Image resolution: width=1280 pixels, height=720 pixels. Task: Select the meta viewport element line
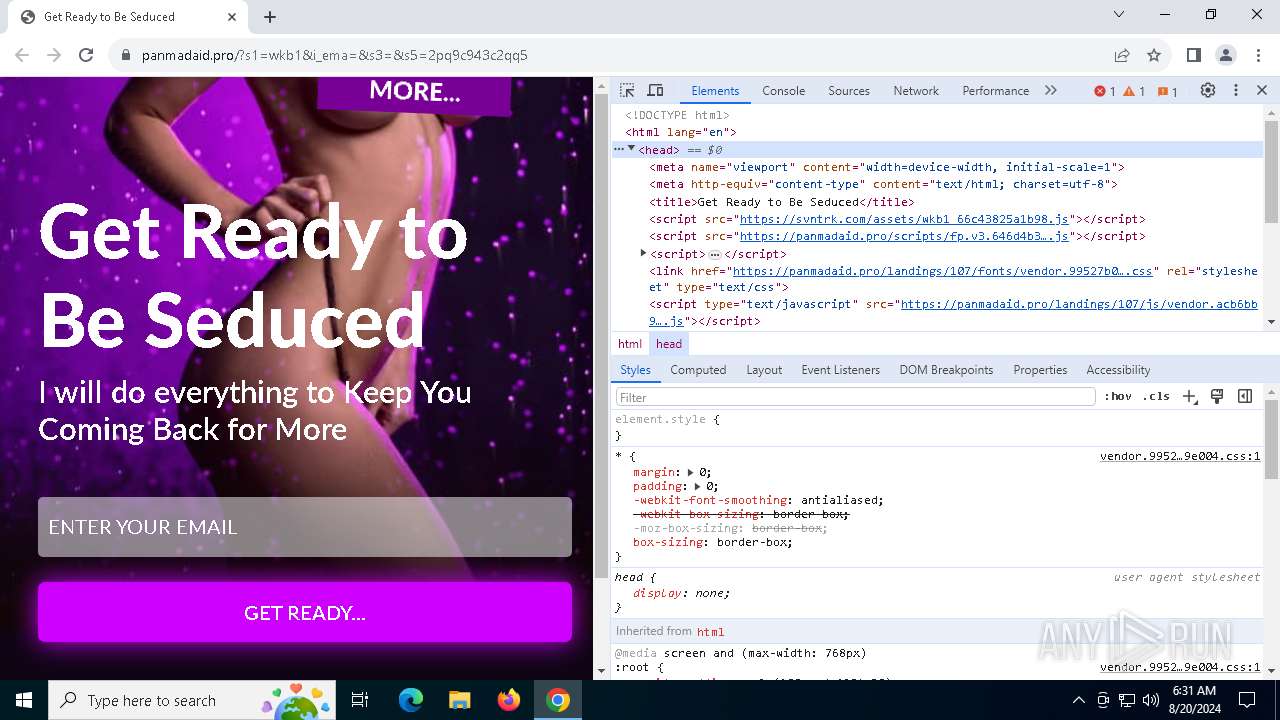(x=887, y=167)
